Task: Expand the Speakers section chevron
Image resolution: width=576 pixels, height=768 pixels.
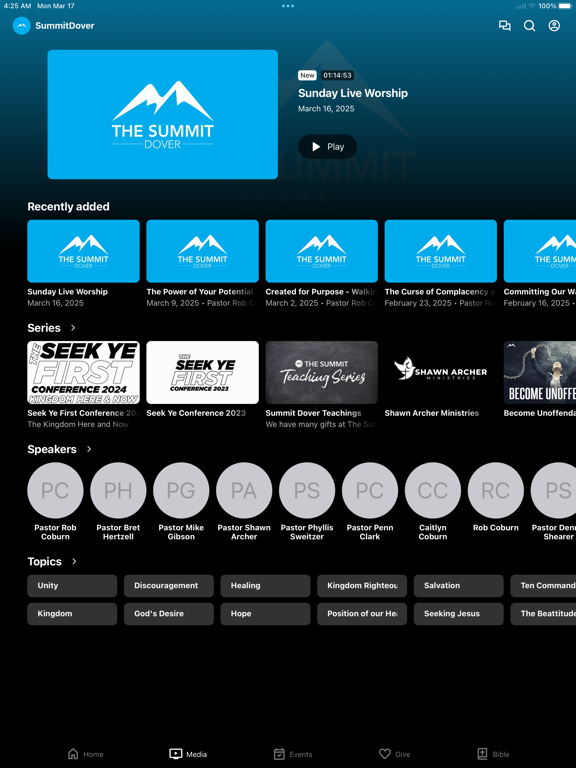Action: point(89,449)
